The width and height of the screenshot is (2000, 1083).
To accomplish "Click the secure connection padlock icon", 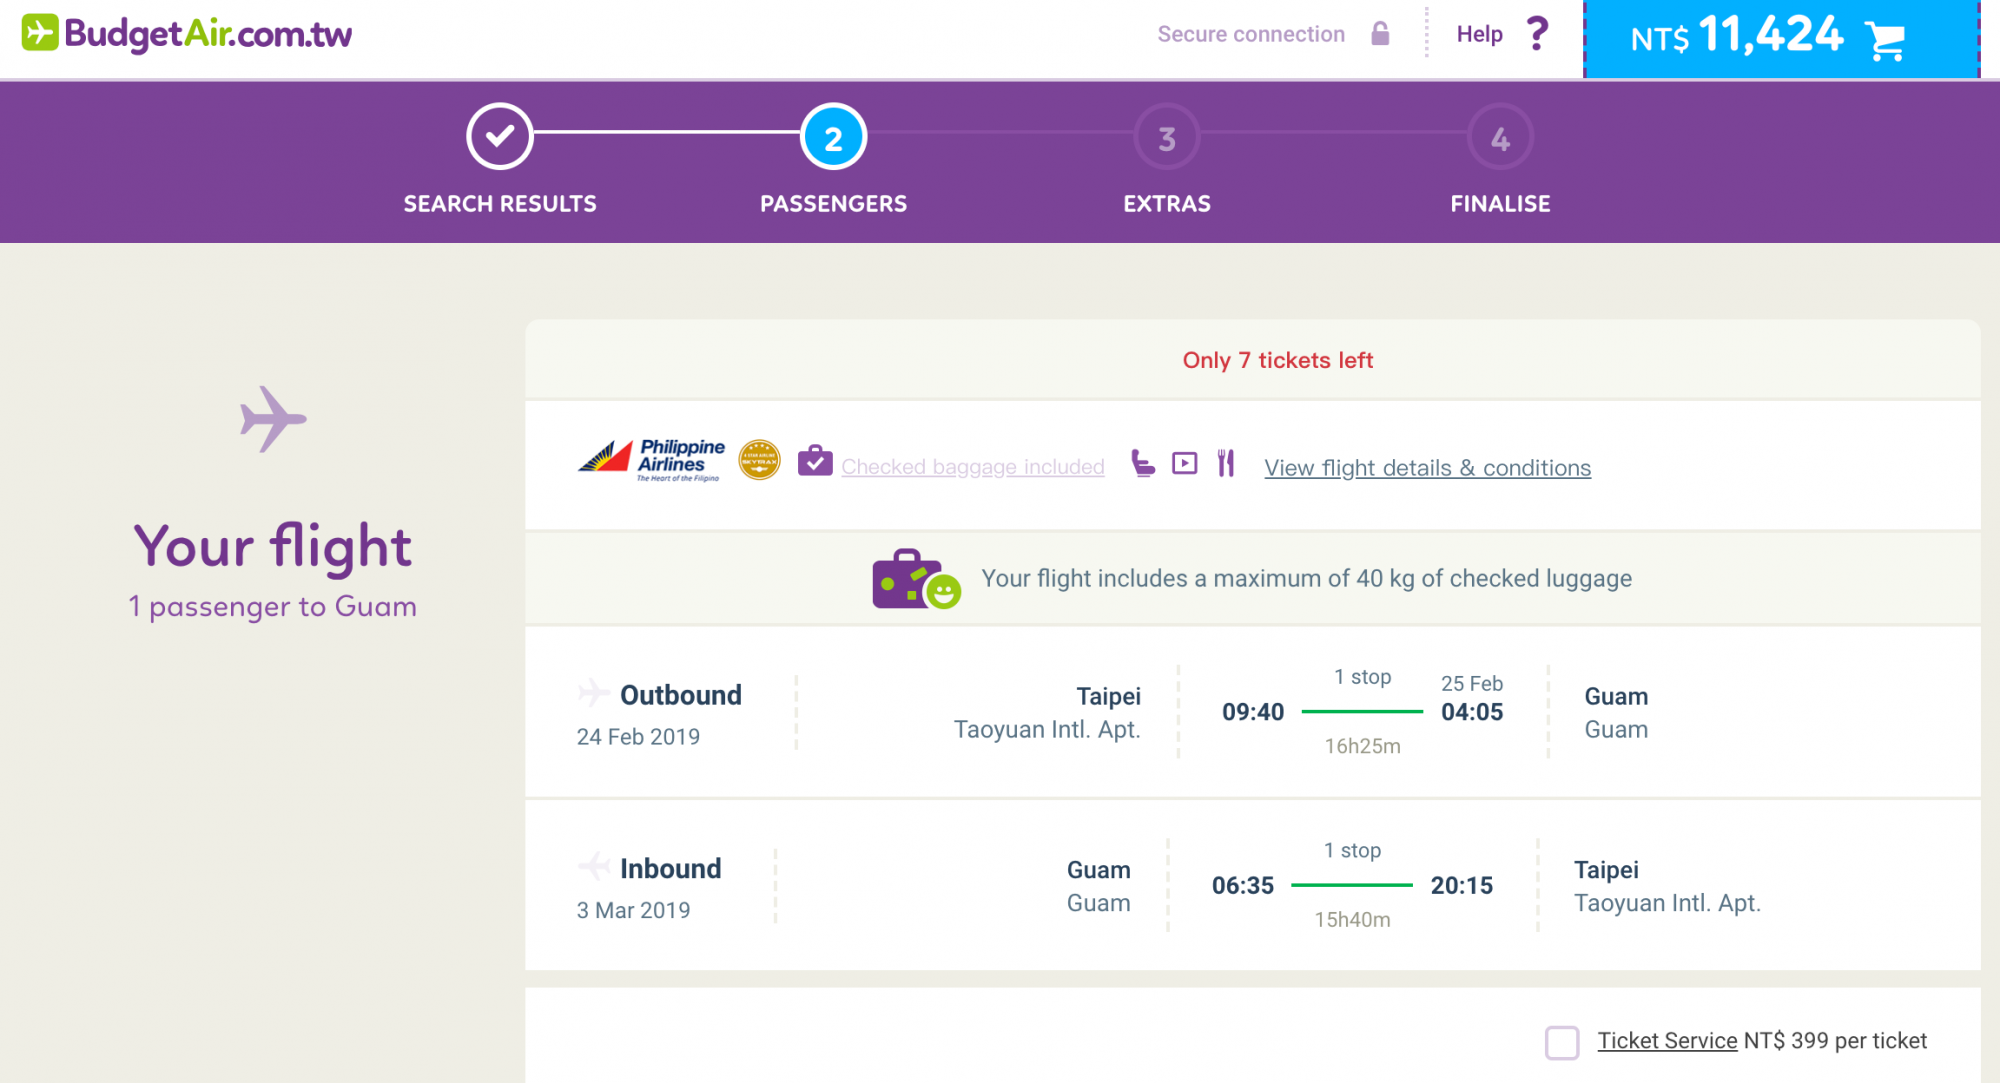I will click(x=1380, y=34).
